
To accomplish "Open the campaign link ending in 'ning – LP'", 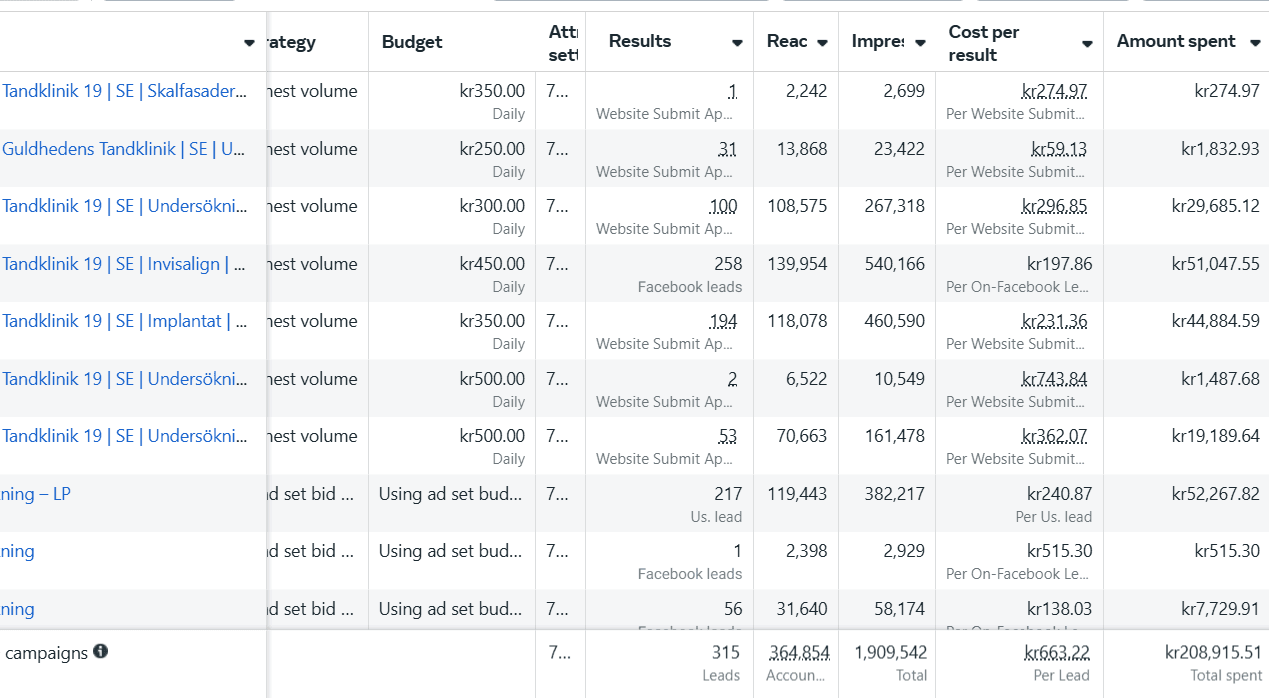I will (x=36, y=494).
